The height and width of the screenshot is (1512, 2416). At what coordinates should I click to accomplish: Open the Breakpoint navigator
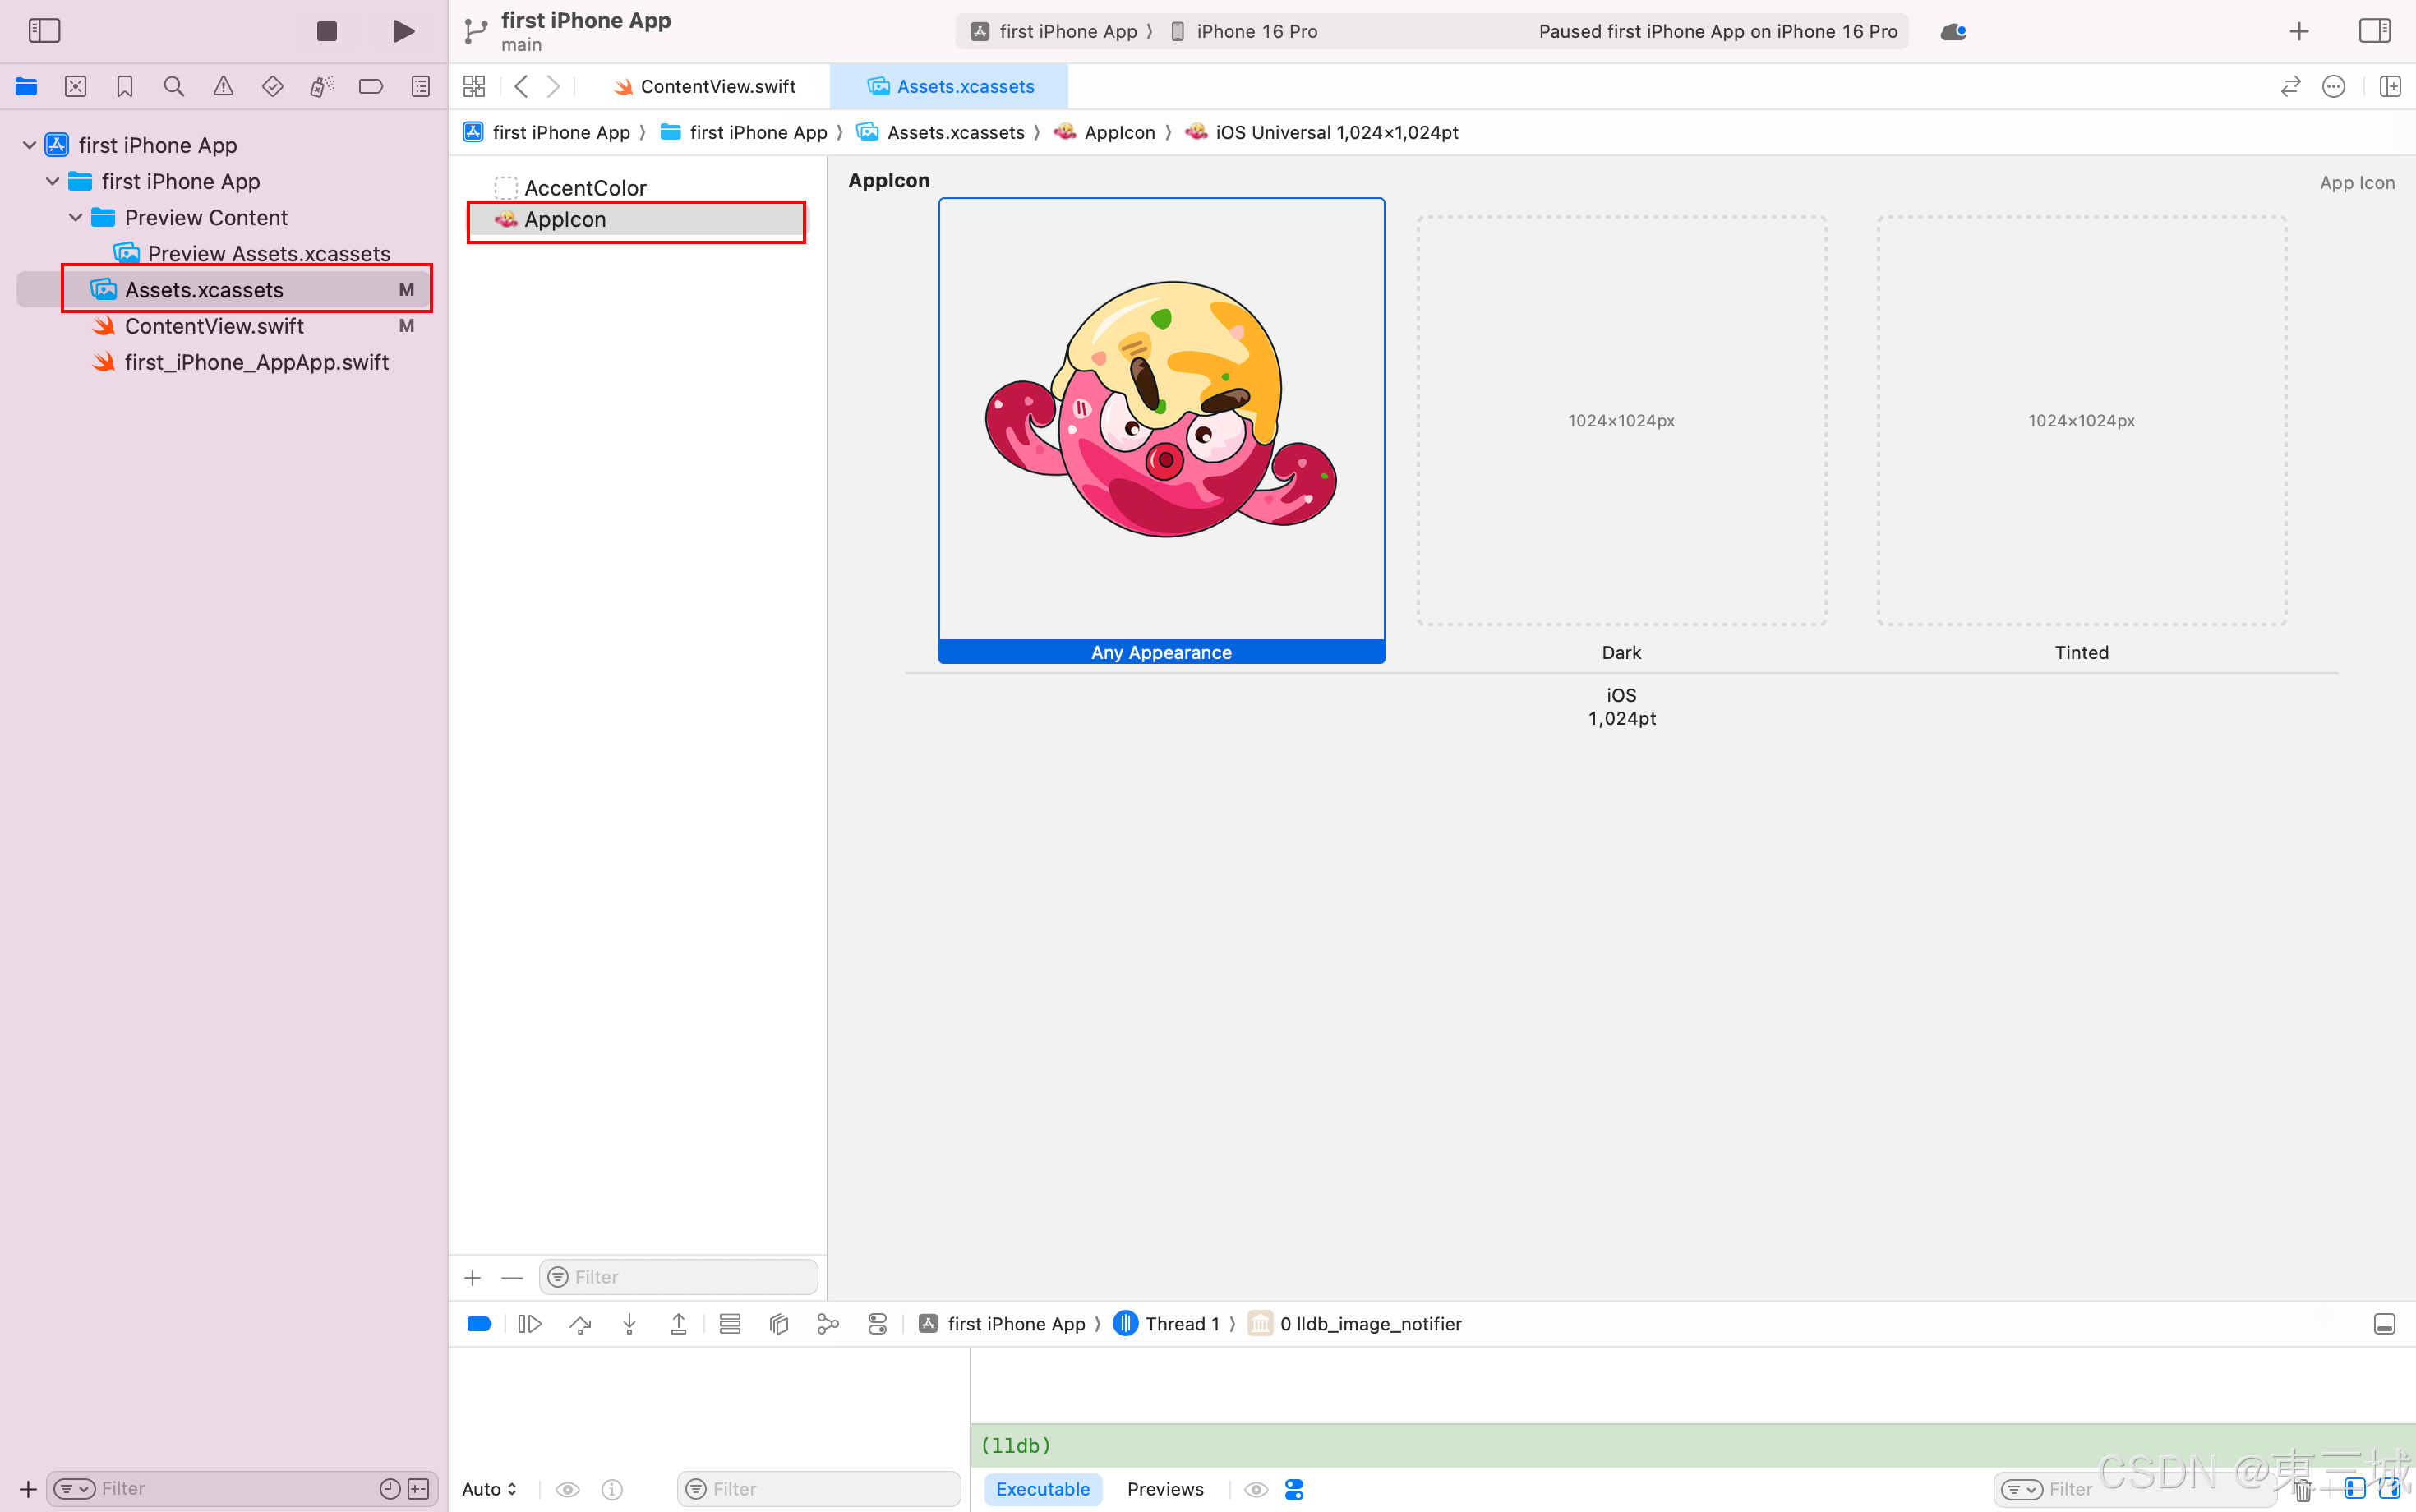click(x=371, y=87)
